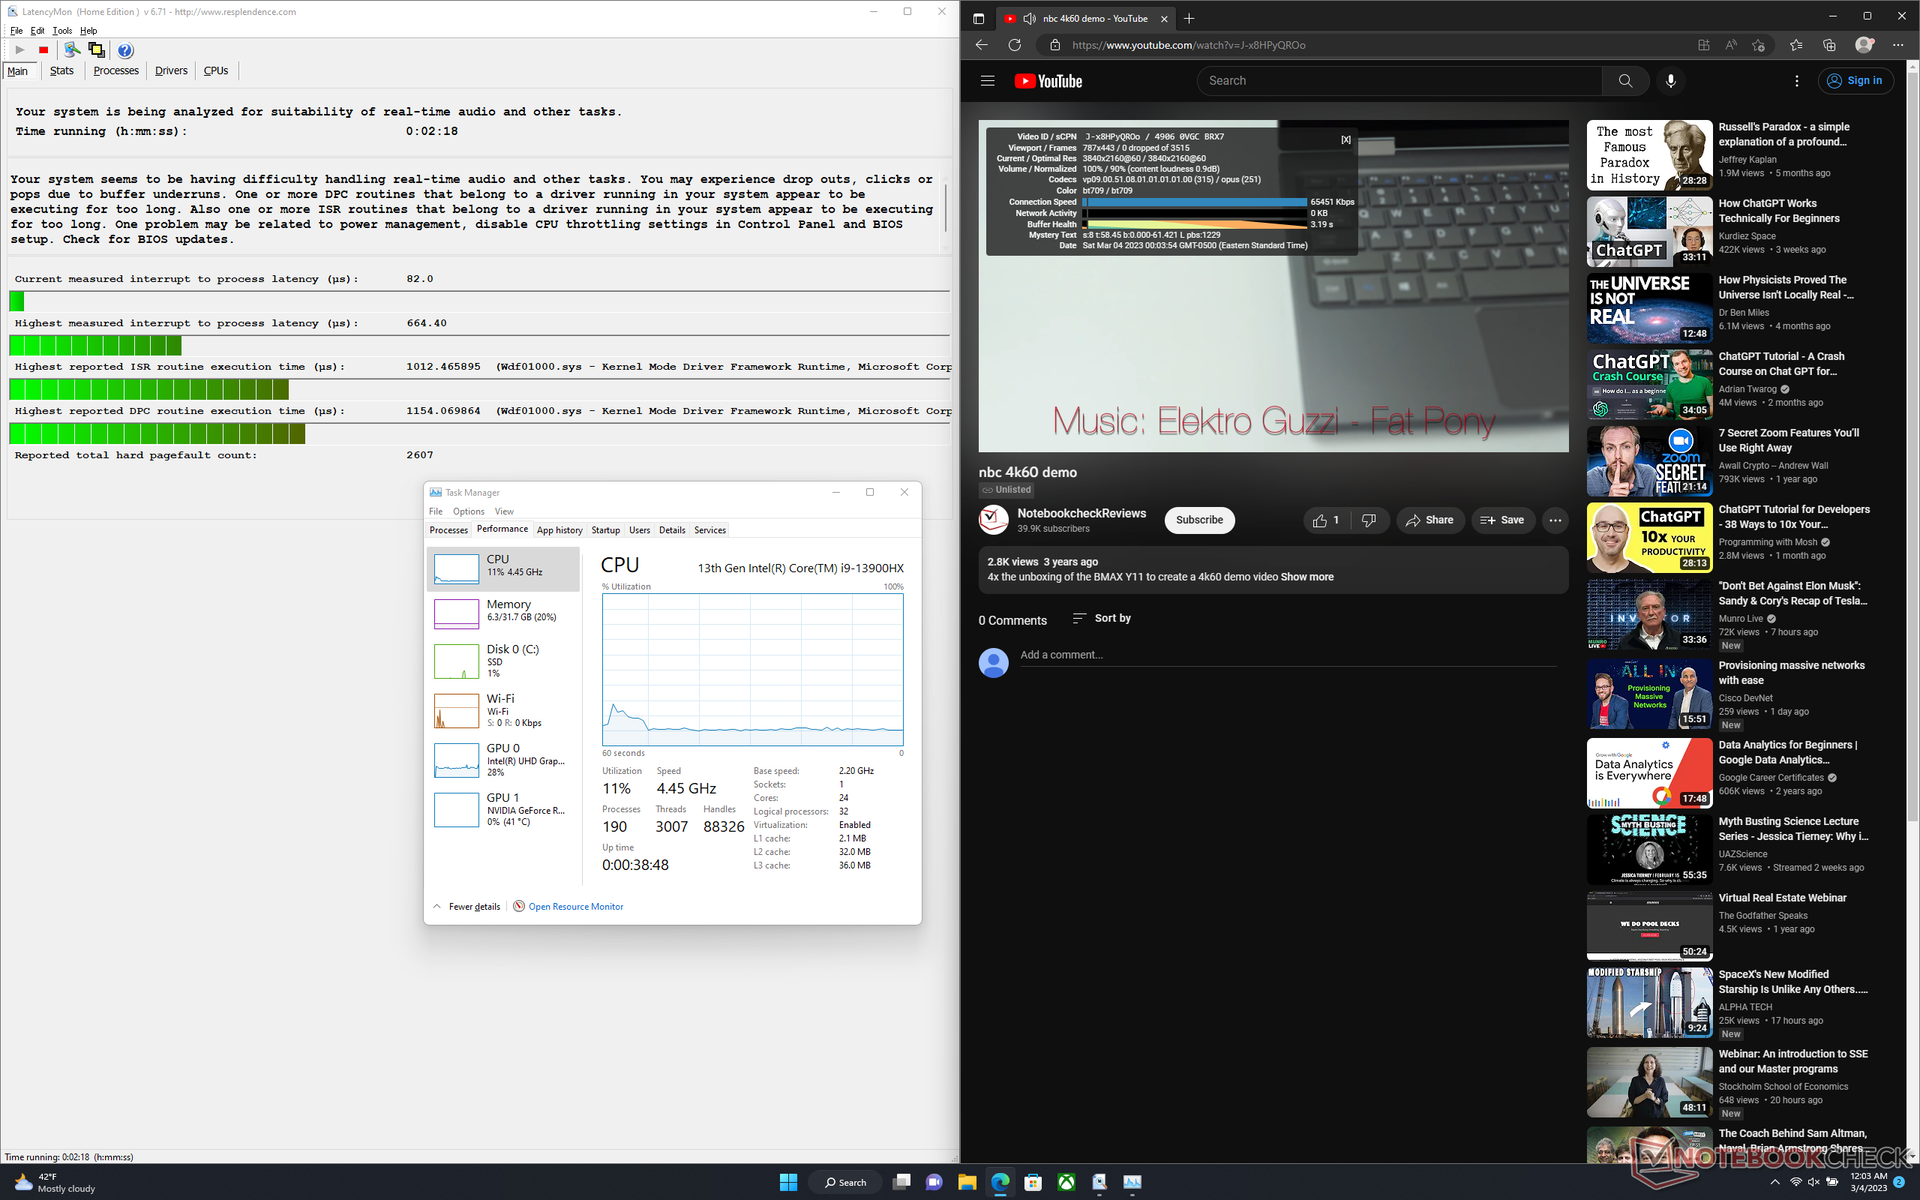Open more actions ellipsis under video
The image size is (1920, 1200).
pos(1554,520)
